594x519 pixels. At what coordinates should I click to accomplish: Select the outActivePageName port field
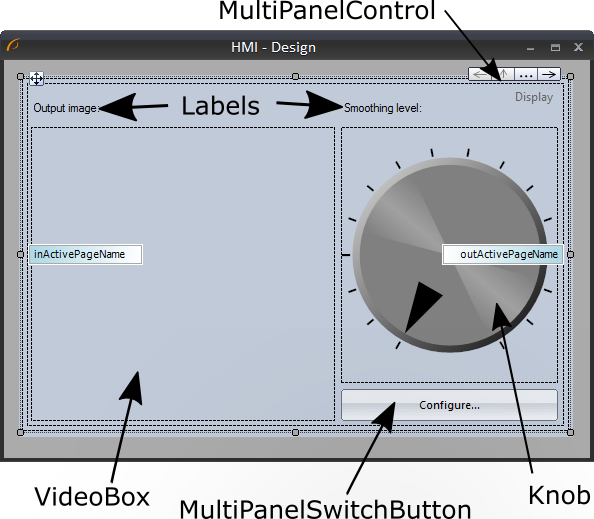pos(502,254)
